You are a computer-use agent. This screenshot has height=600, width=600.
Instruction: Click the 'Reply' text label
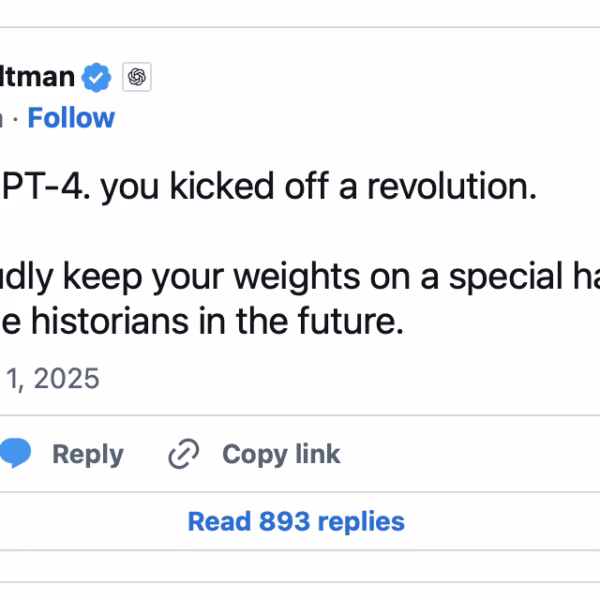coord(88,455)
